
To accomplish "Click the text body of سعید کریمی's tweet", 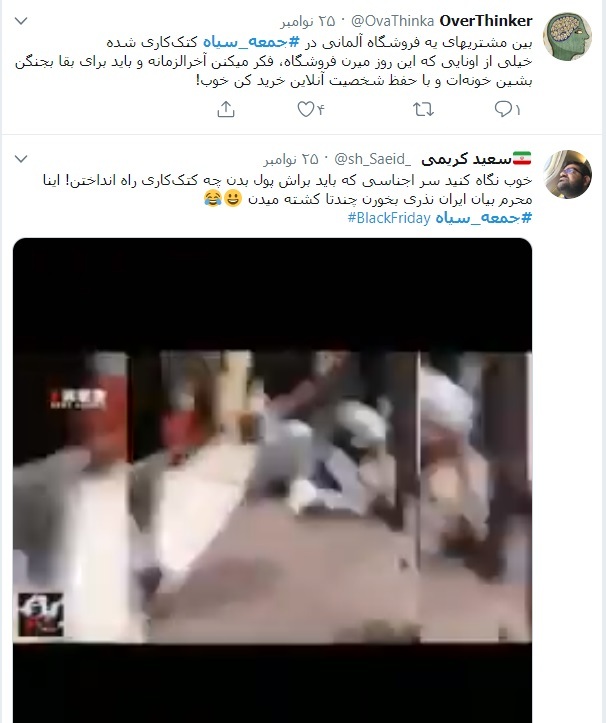I will tap(287, 199).
